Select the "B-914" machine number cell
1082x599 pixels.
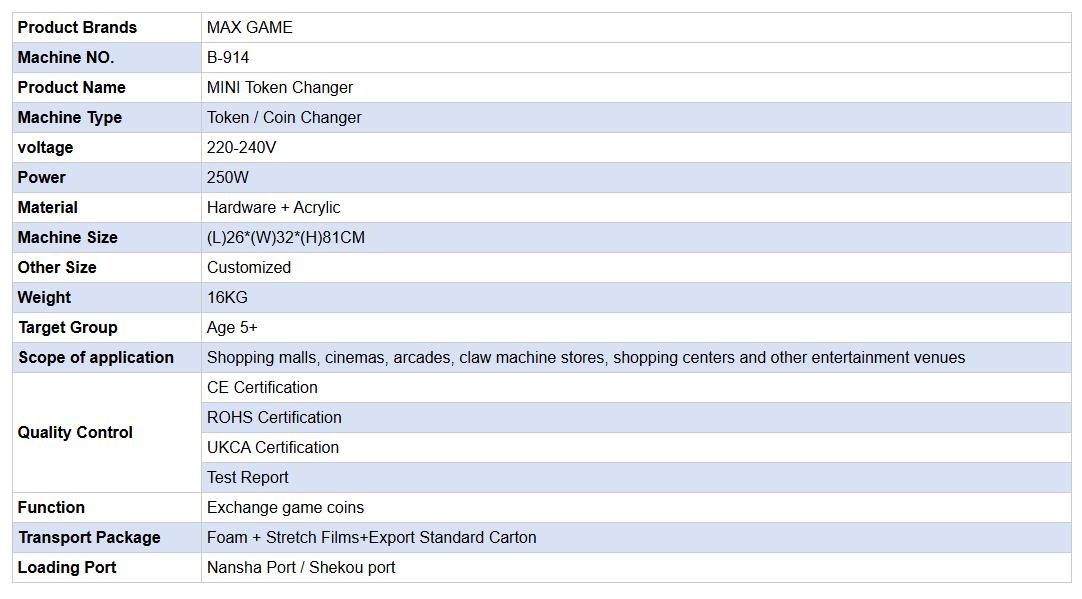[228, 58]
